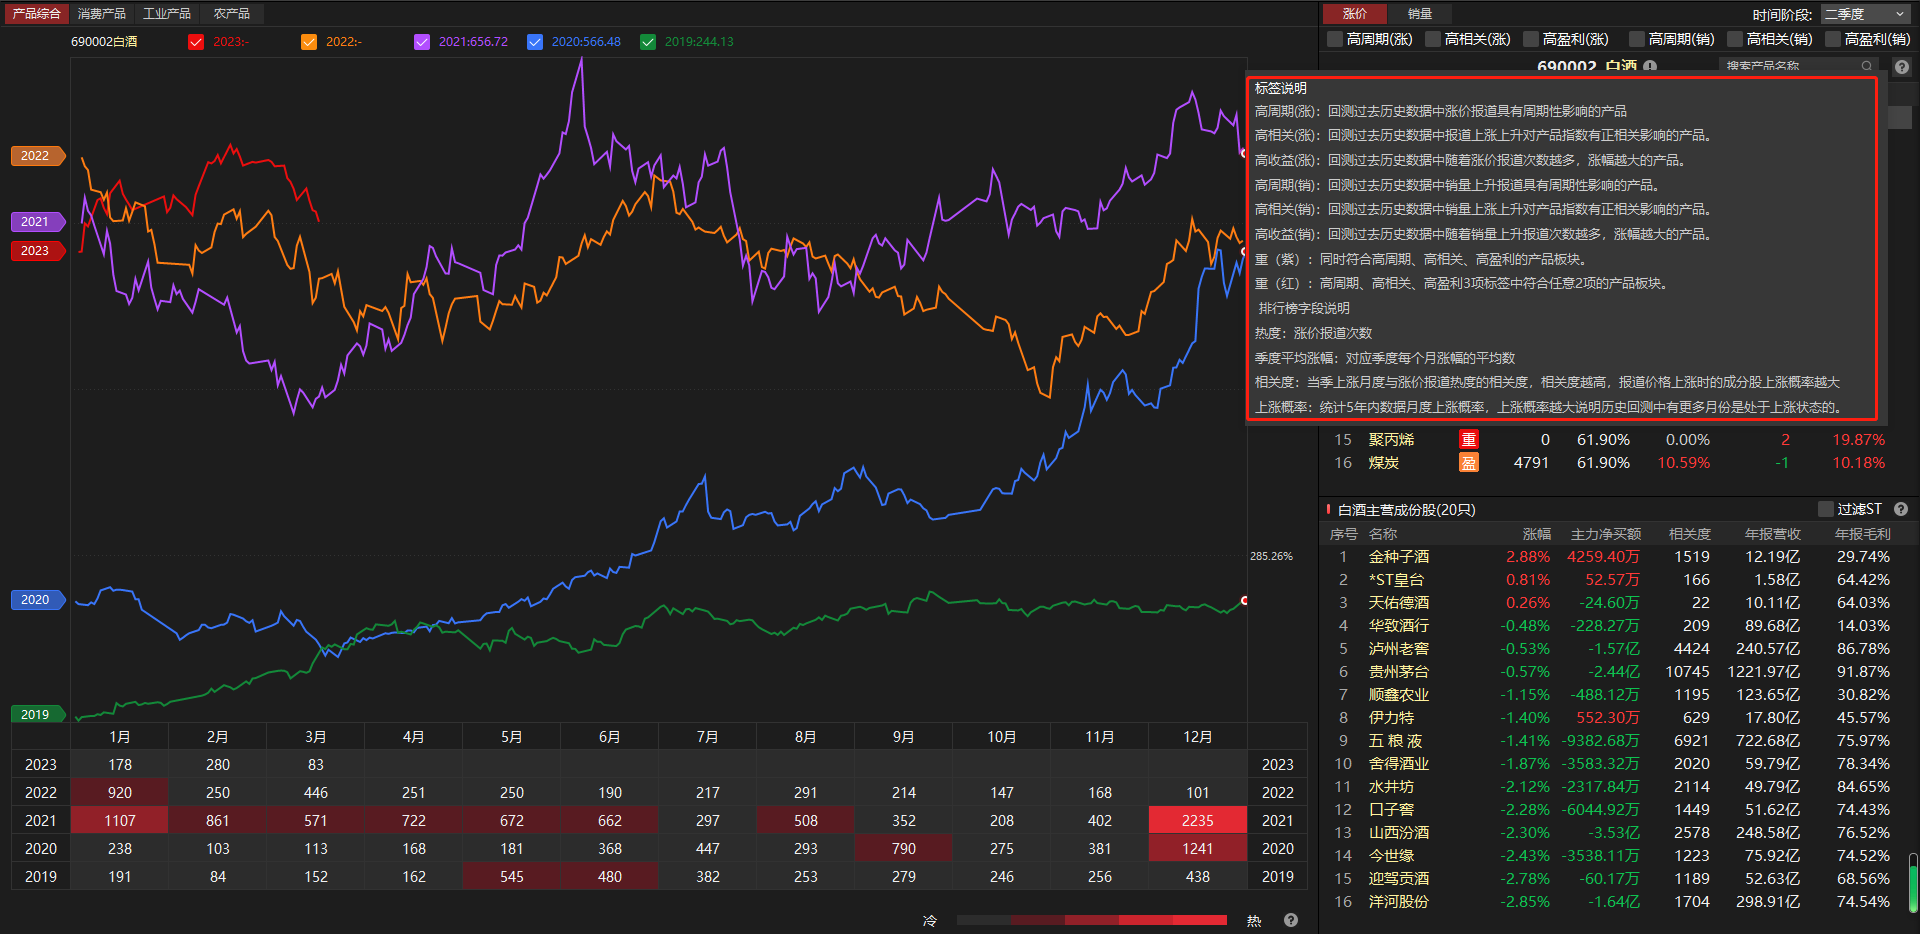
Task: Select 舍得酒业 in the stock list
Action: [1399, 764]
